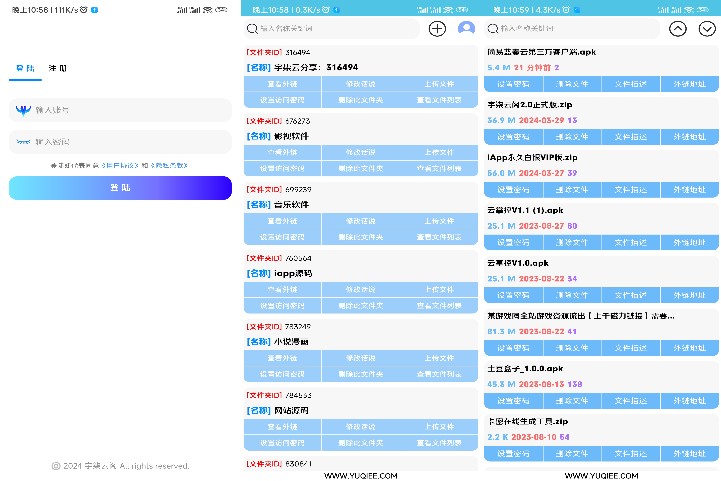This screenshot has height=481, width=721.
Task: Click the circled down-arrow icon
Action: pyautogui.click(x=706, y=29)
